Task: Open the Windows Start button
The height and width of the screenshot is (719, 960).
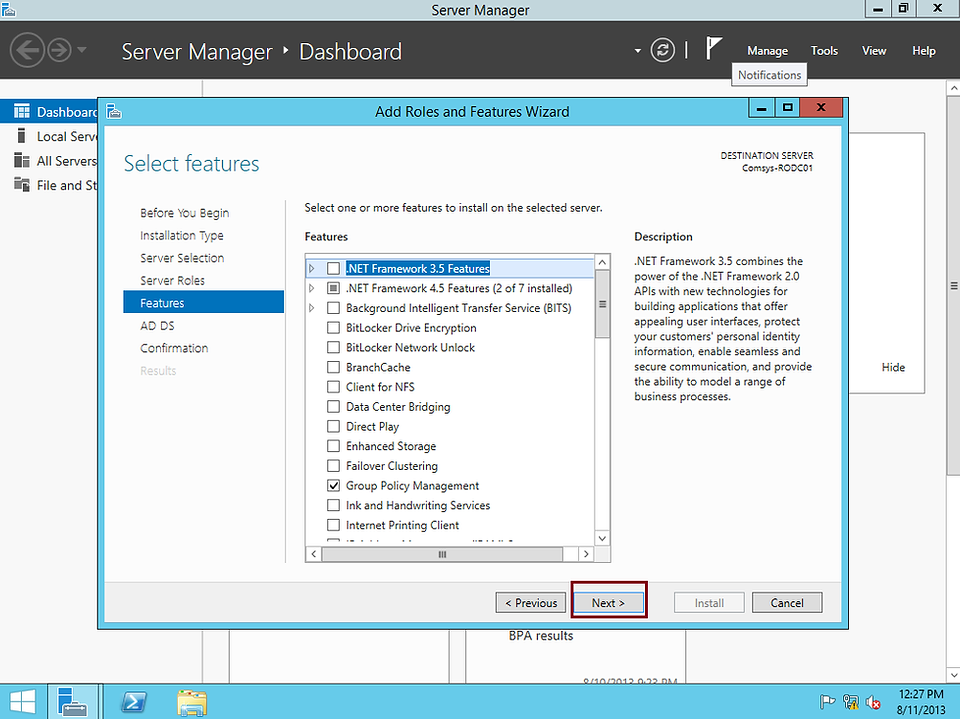Action: point(23,702)
